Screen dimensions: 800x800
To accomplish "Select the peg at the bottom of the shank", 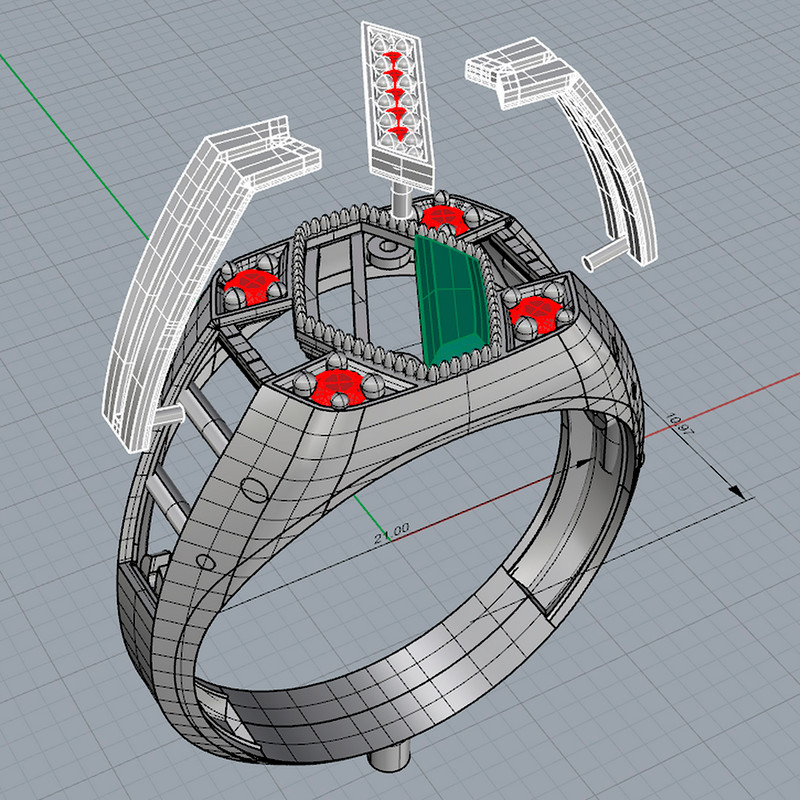I will click(x=390, y=760).
